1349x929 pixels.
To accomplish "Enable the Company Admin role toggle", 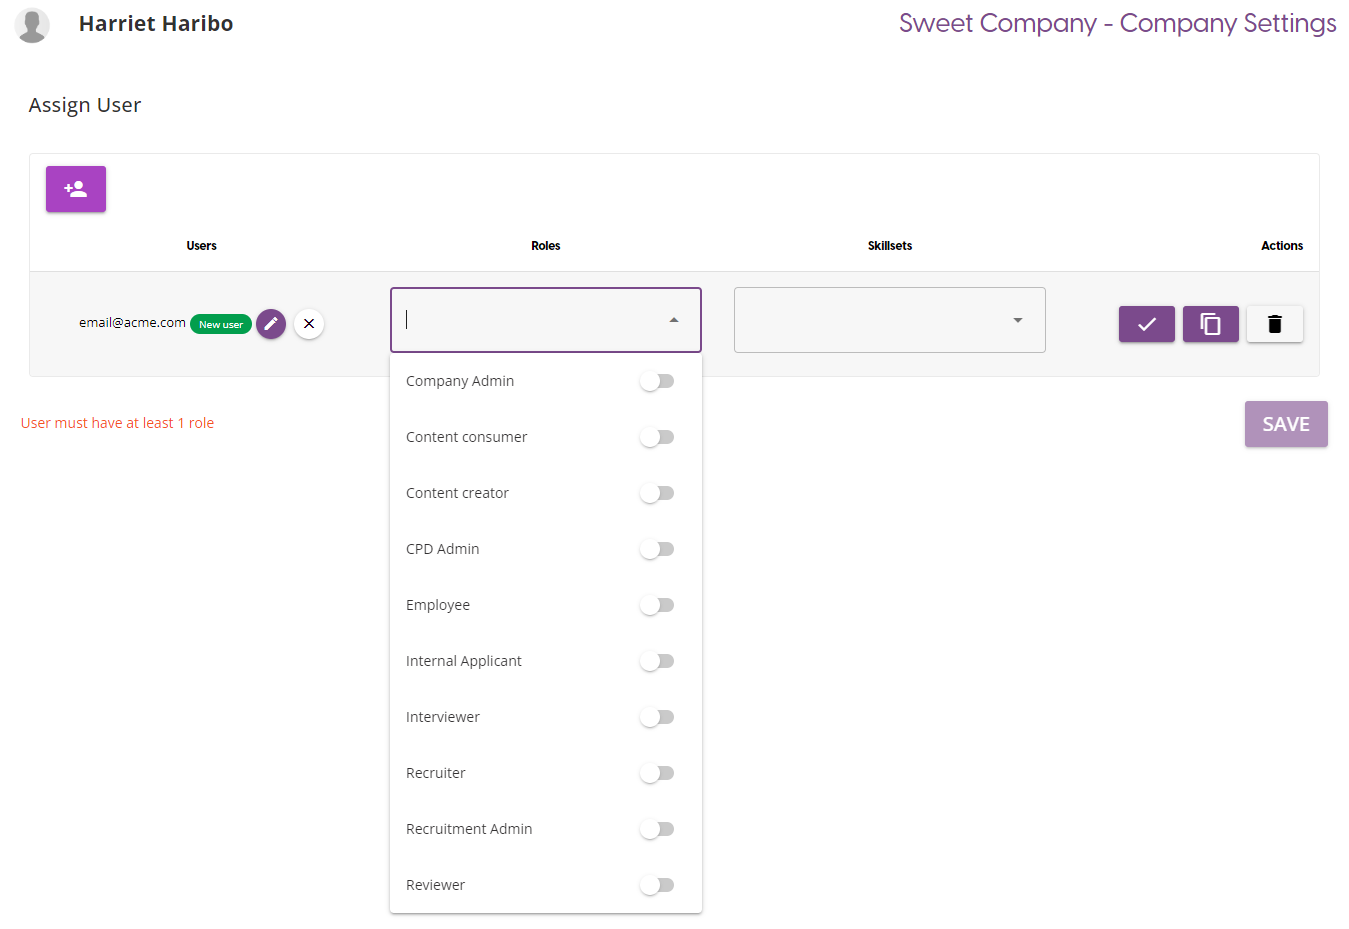I will [657, 381].
